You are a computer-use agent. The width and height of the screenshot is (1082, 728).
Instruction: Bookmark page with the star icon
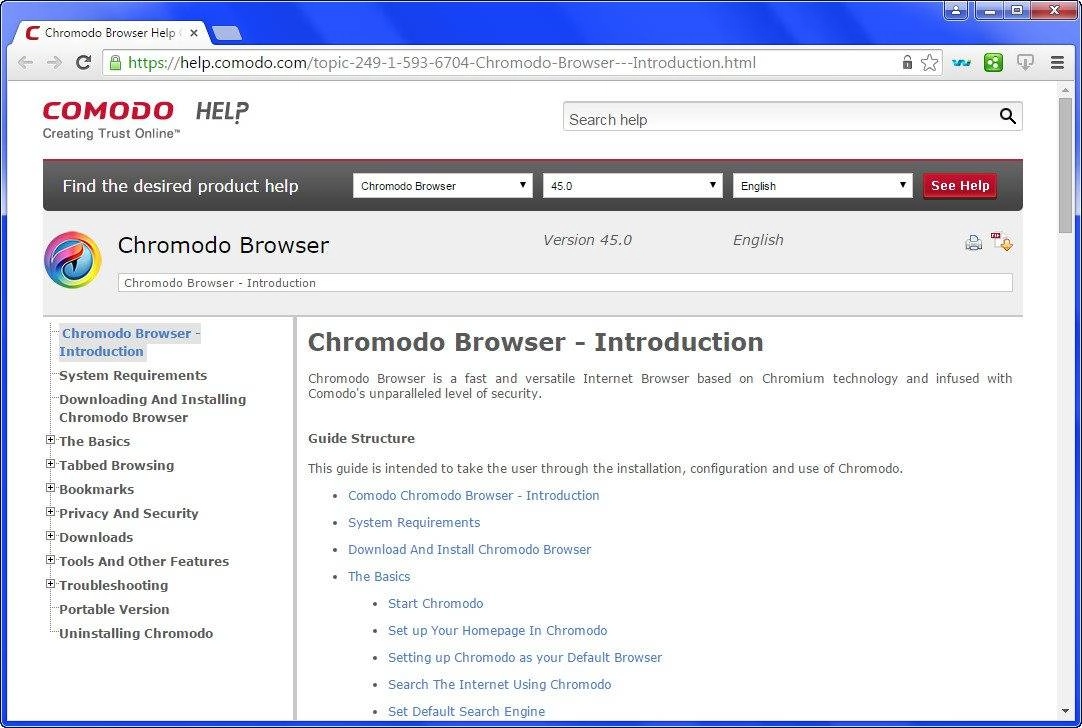coord(929,63)
